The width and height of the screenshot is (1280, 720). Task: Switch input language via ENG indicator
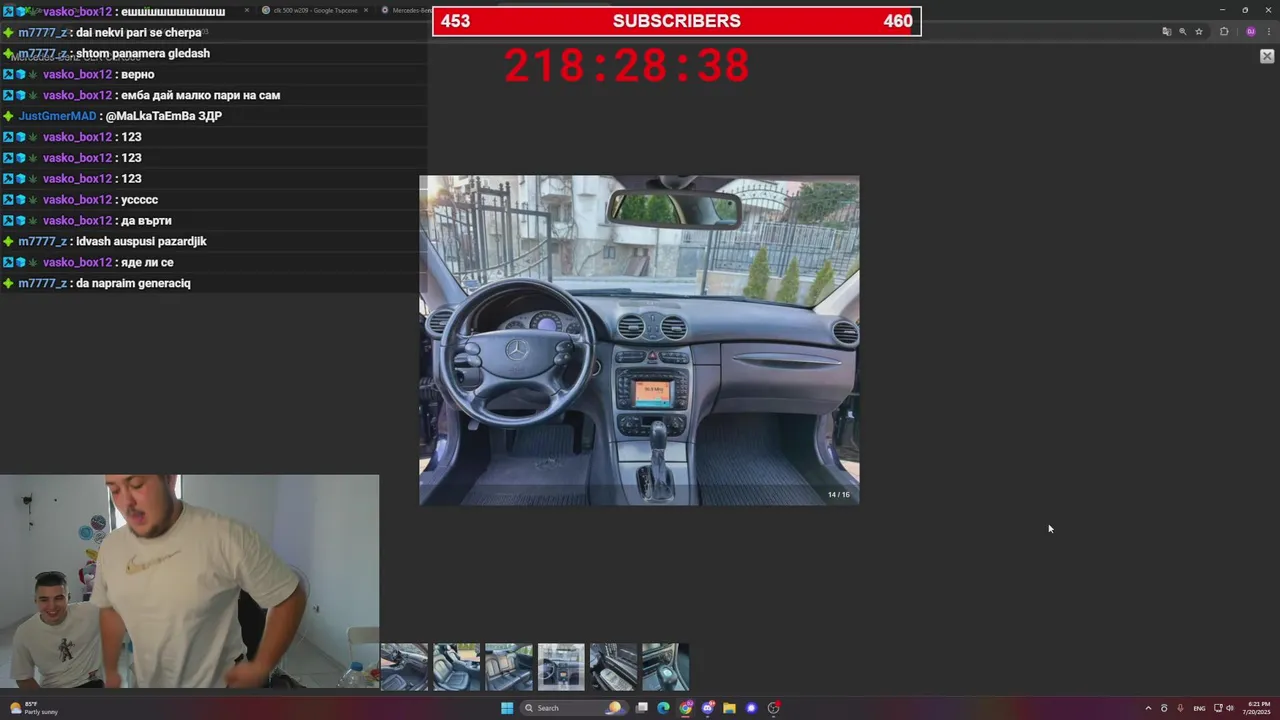pos(1199,708)
